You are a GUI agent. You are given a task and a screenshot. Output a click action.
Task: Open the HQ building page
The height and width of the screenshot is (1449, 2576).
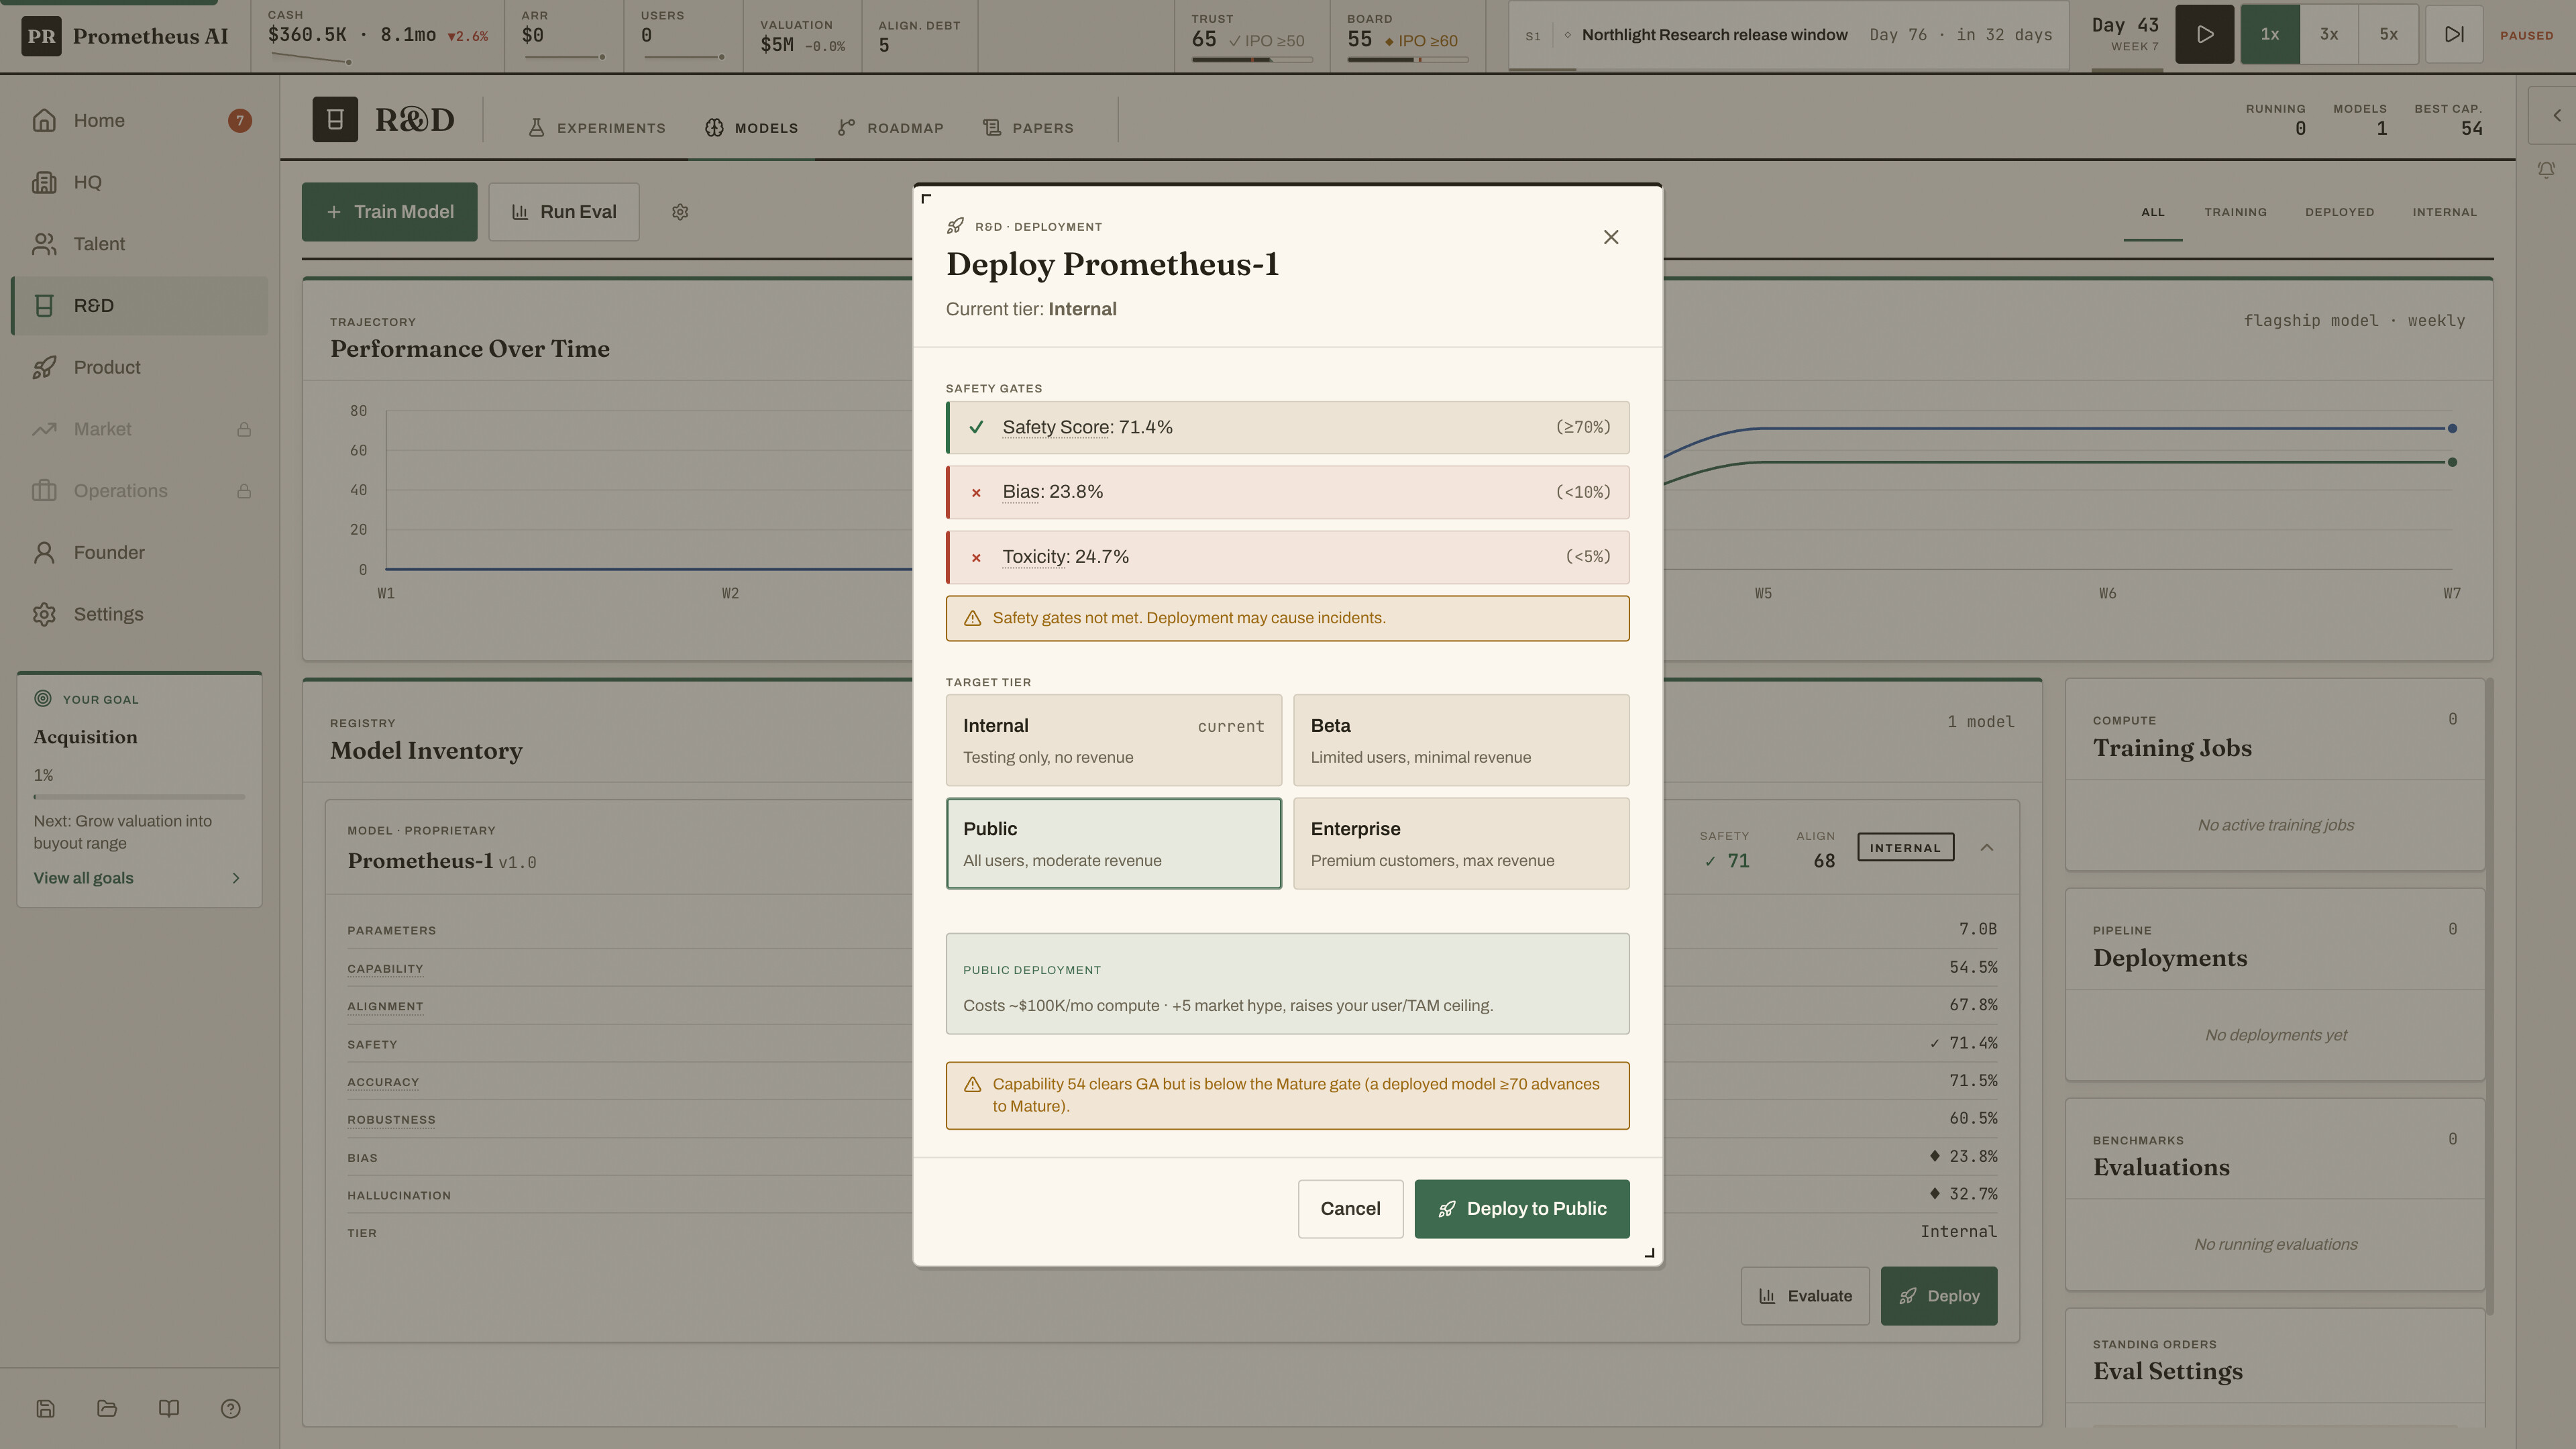(x=140, y=182)
